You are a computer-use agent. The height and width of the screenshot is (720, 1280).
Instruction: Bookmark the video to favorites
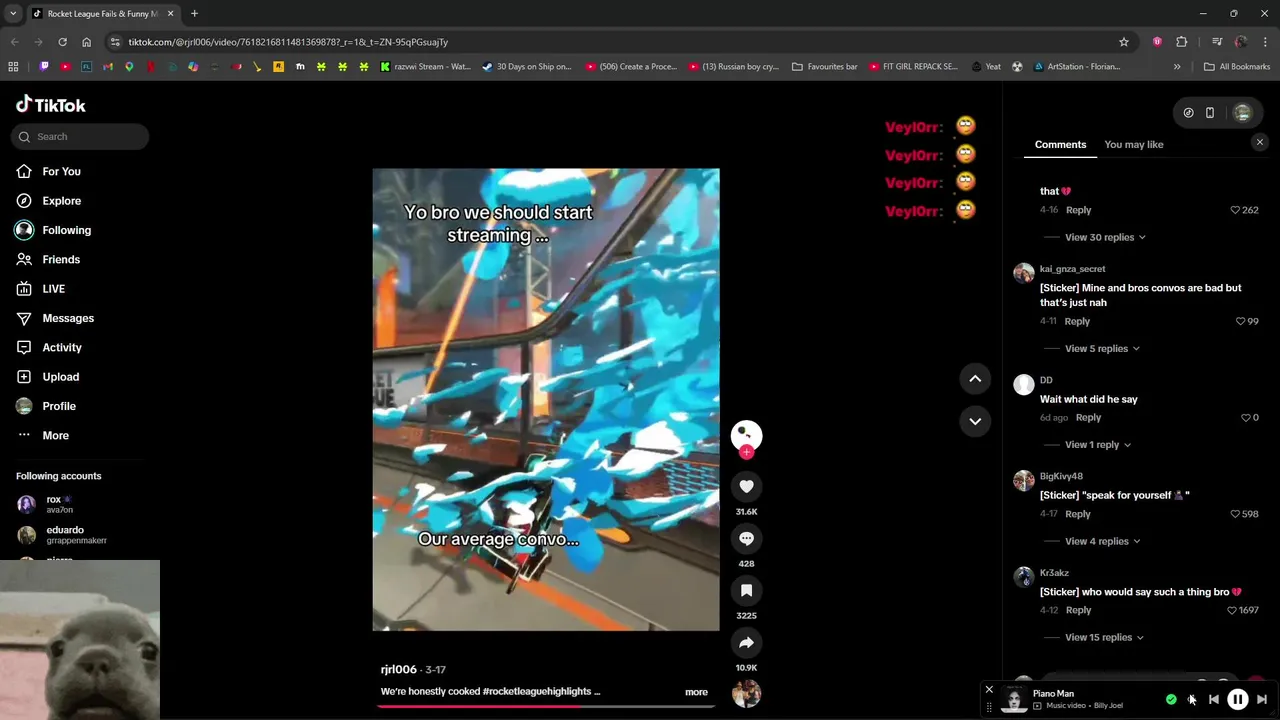click(746, 590)
